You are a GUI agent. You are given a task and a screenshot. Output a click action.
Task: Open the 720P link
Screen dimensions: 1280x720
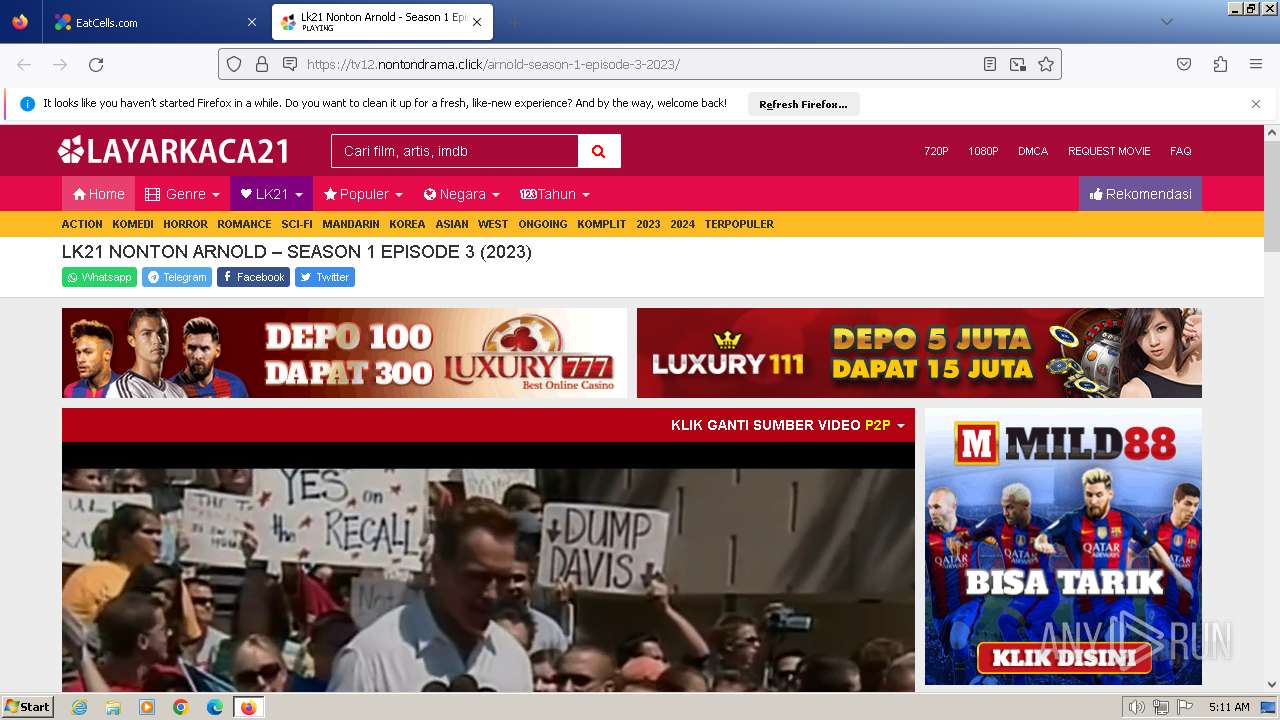click(x=936, y=151)
